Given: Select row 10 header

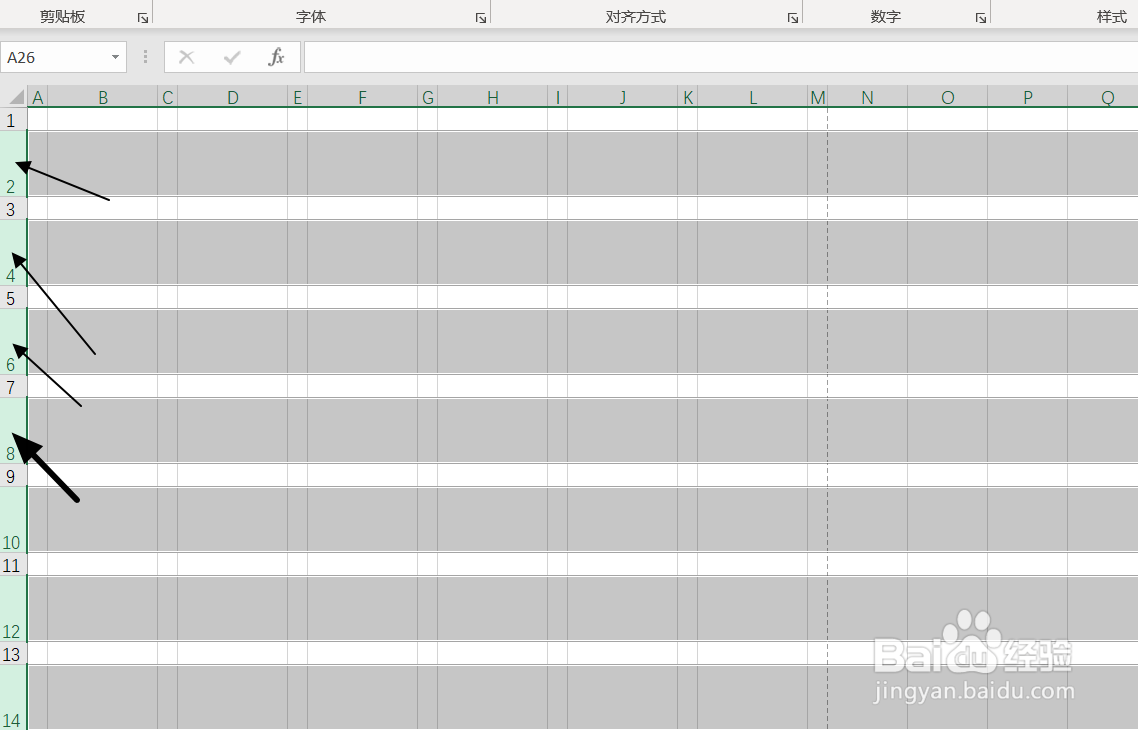Looking at the screenshot, I should pyautogui.click(x=13, y=520).
